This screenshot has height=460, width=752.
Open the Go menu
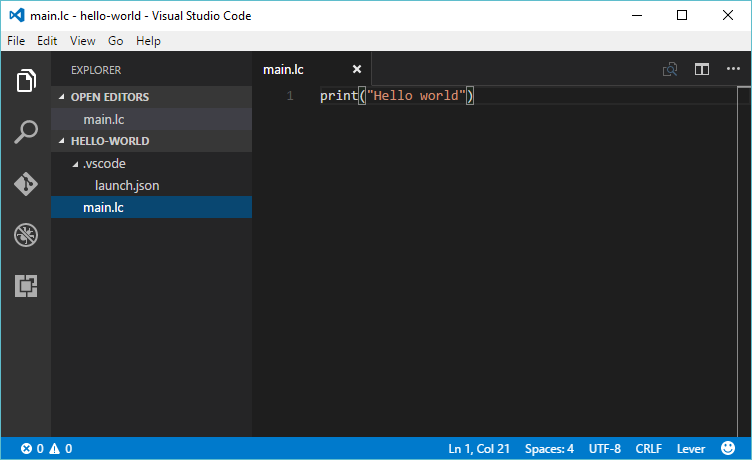pos(116,41)
